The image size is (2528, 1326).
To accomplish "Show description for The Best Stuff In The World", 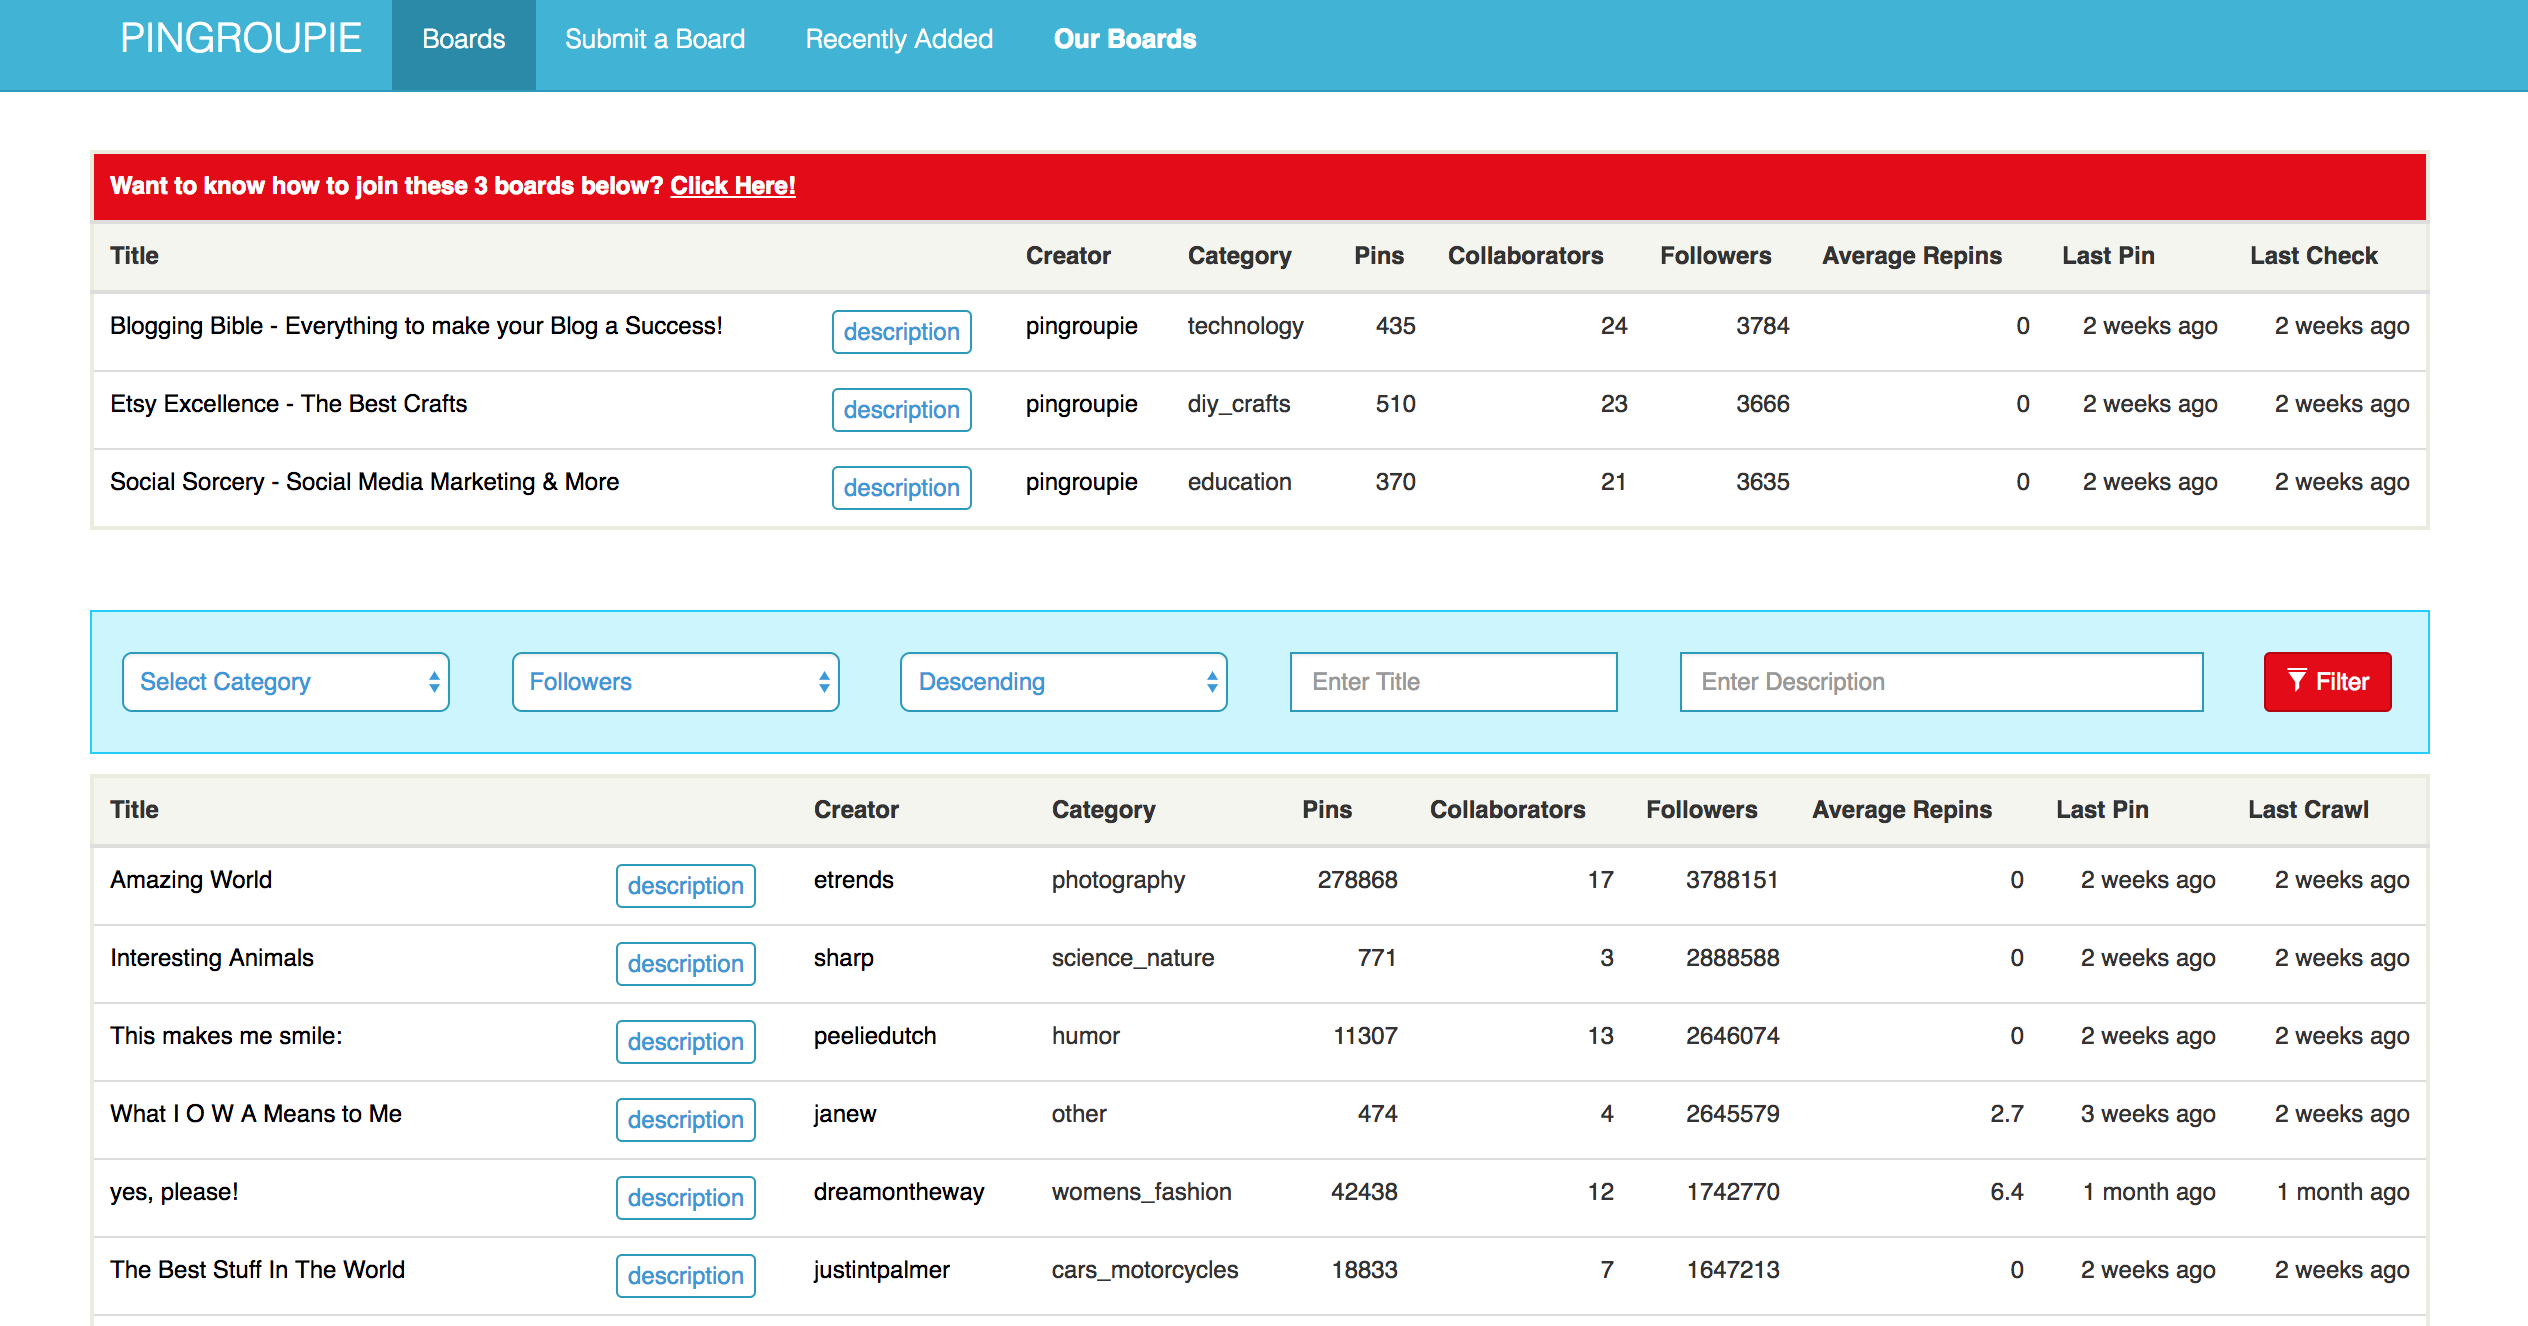I will coord(686,1276).
